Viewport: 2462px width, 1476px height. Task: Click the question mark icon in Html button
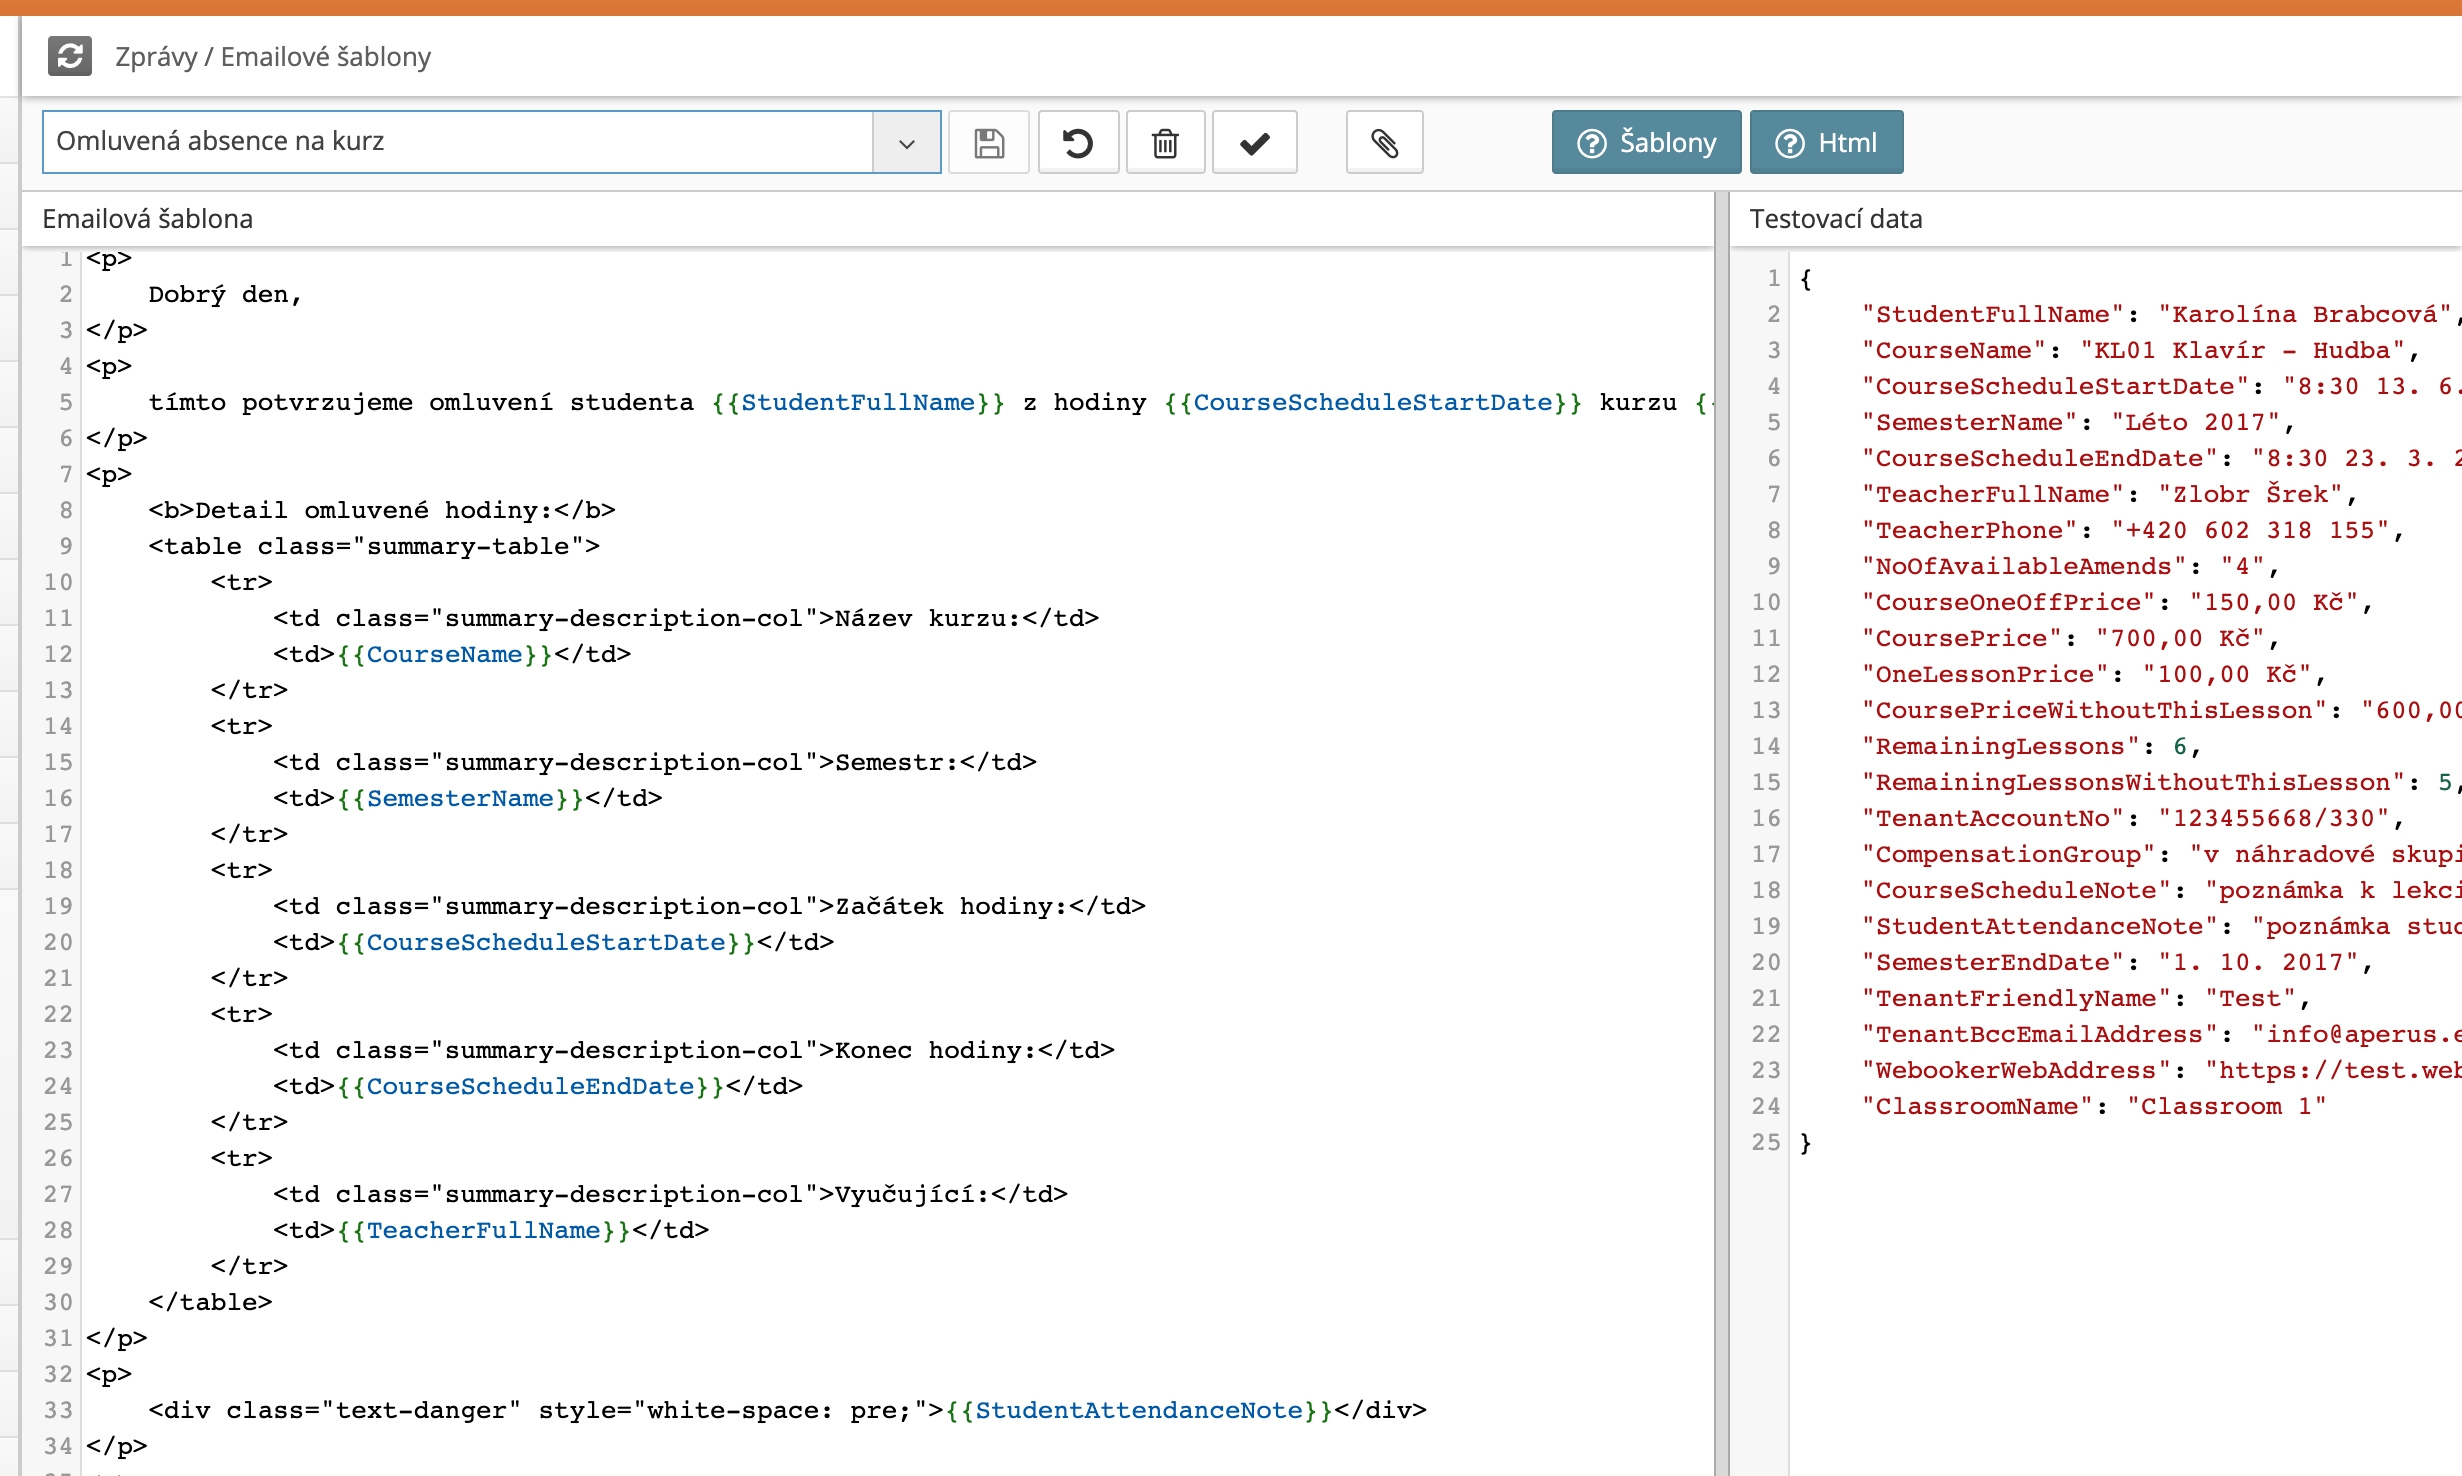coord(1789,143)
